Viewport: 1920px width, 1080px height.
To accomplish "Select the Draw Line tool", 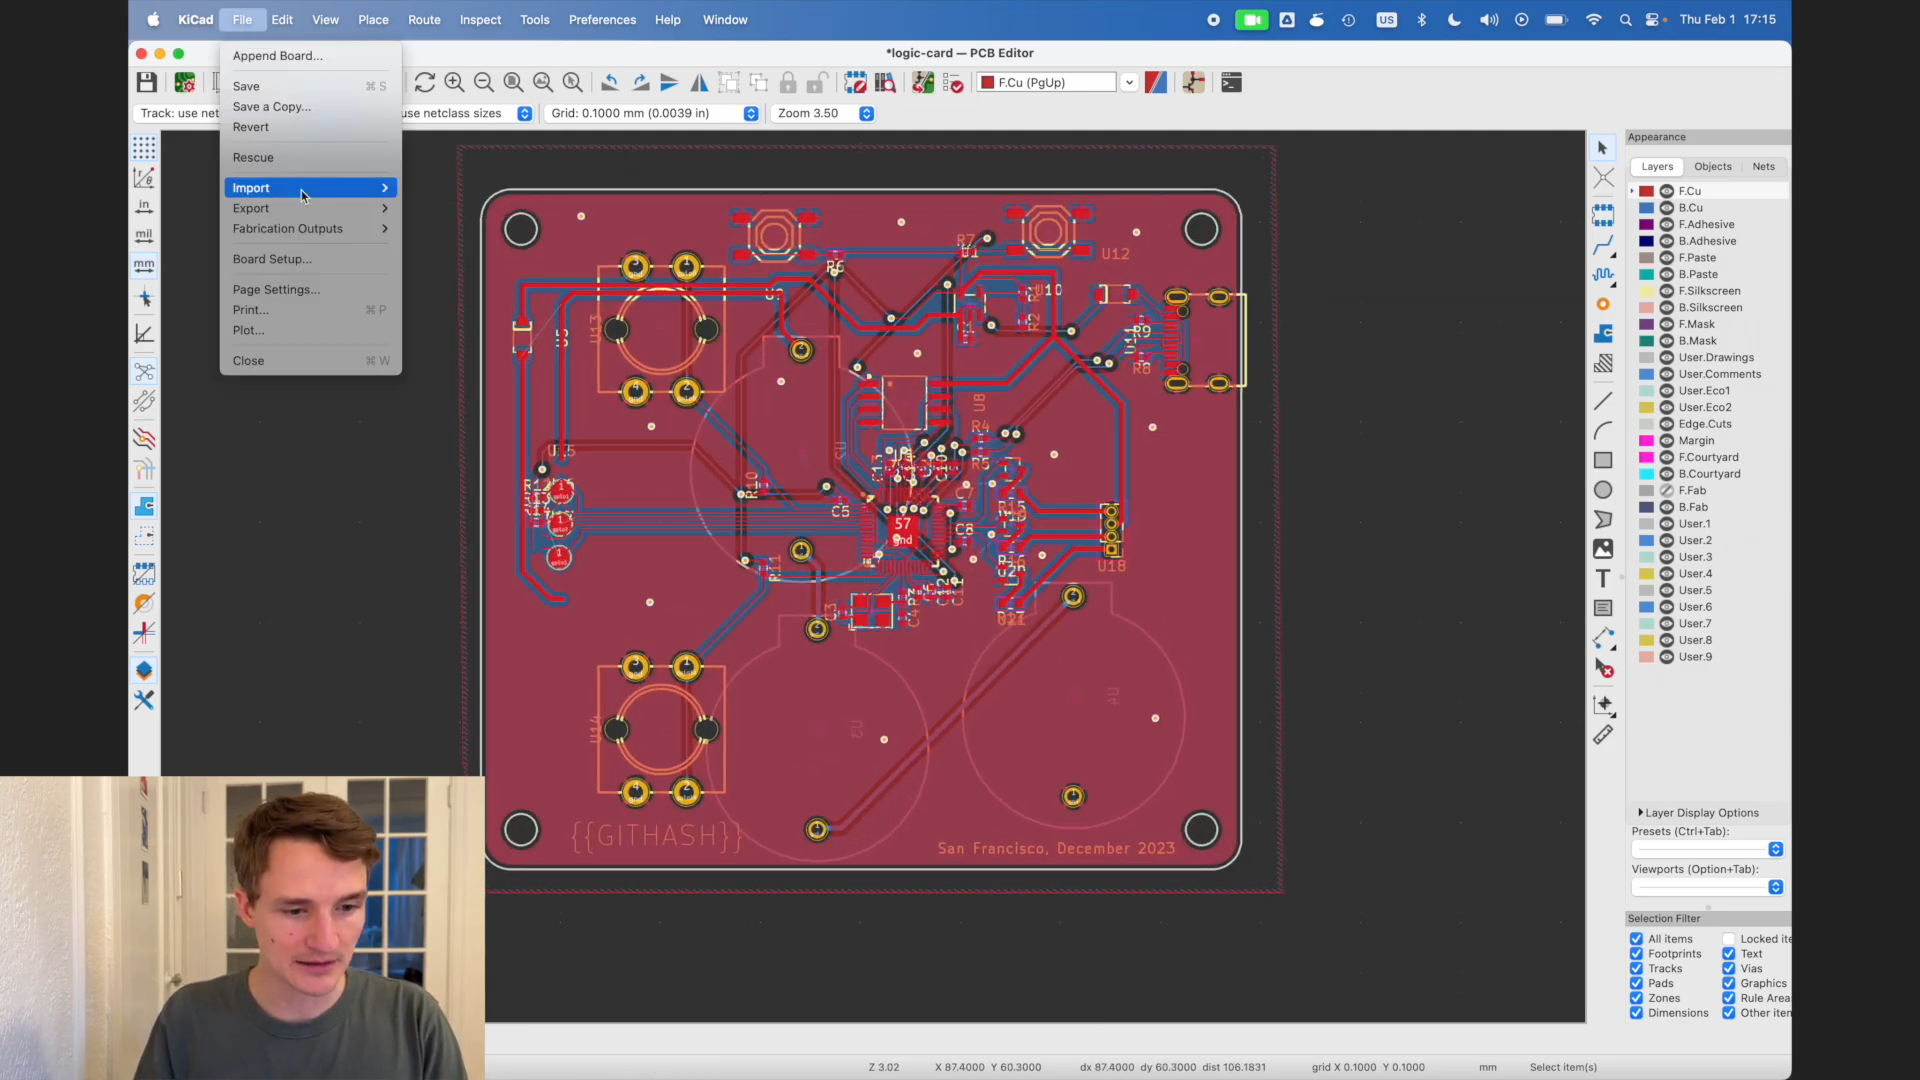I will coord(1603,401).
